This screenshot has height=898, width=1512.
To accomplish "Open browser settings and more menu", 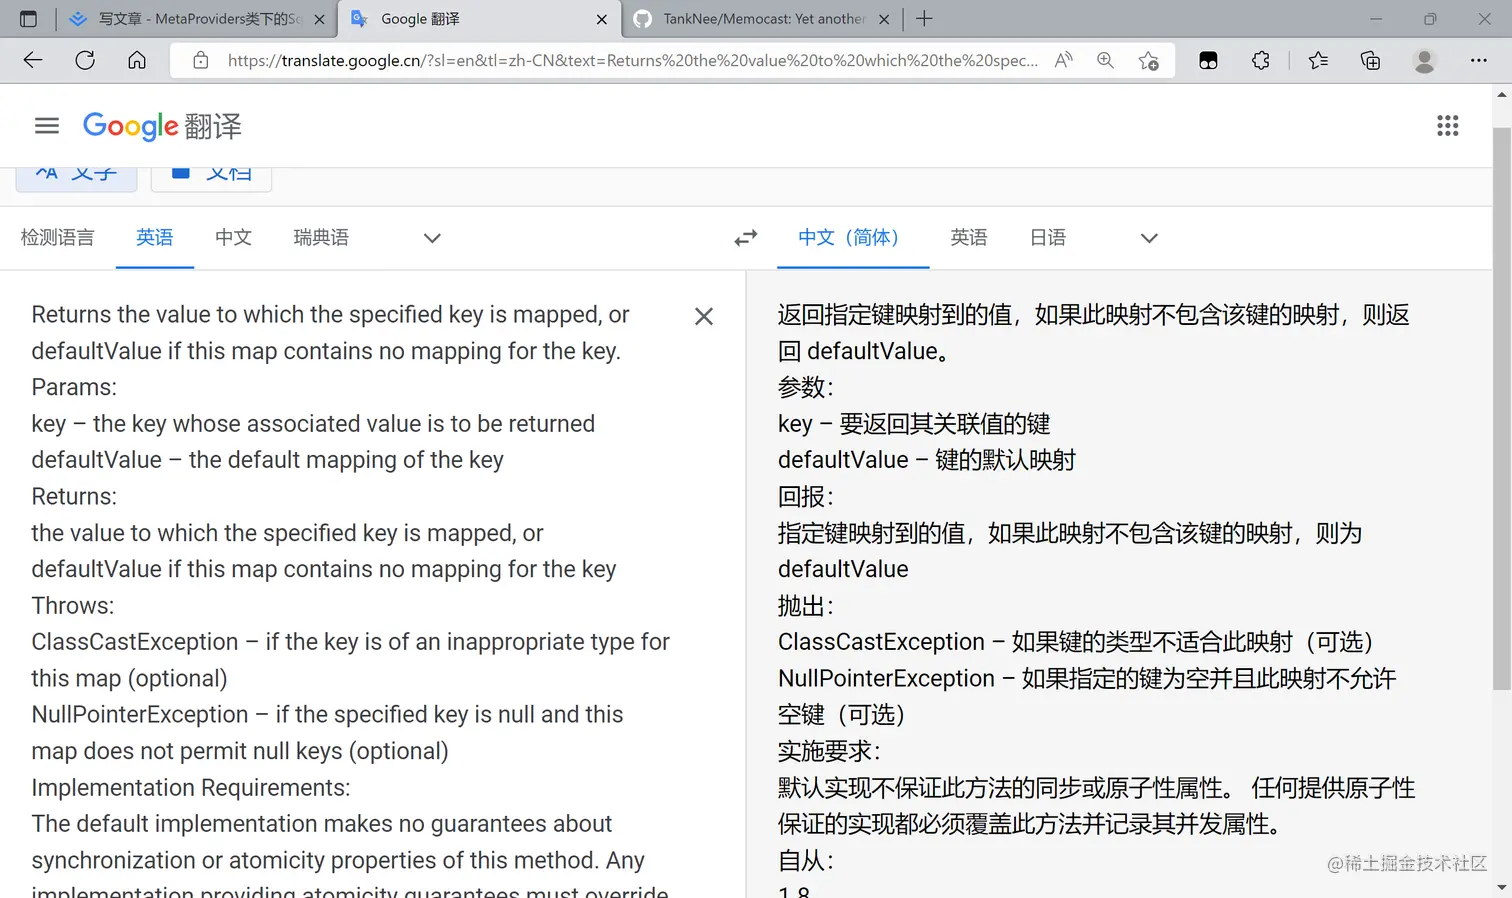I will click(1478, 60).
